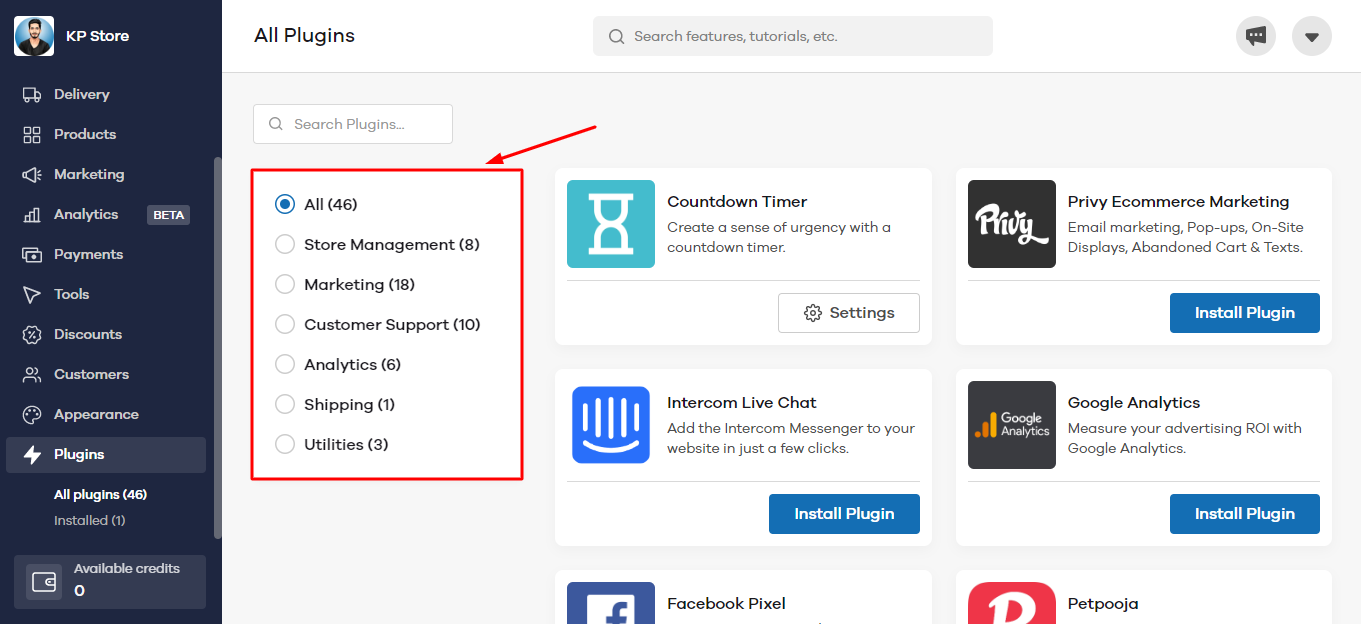Screen dimensions: 1361x624
Task: Expand the account dropdown arrow in header
Action: pos(1312,37)
